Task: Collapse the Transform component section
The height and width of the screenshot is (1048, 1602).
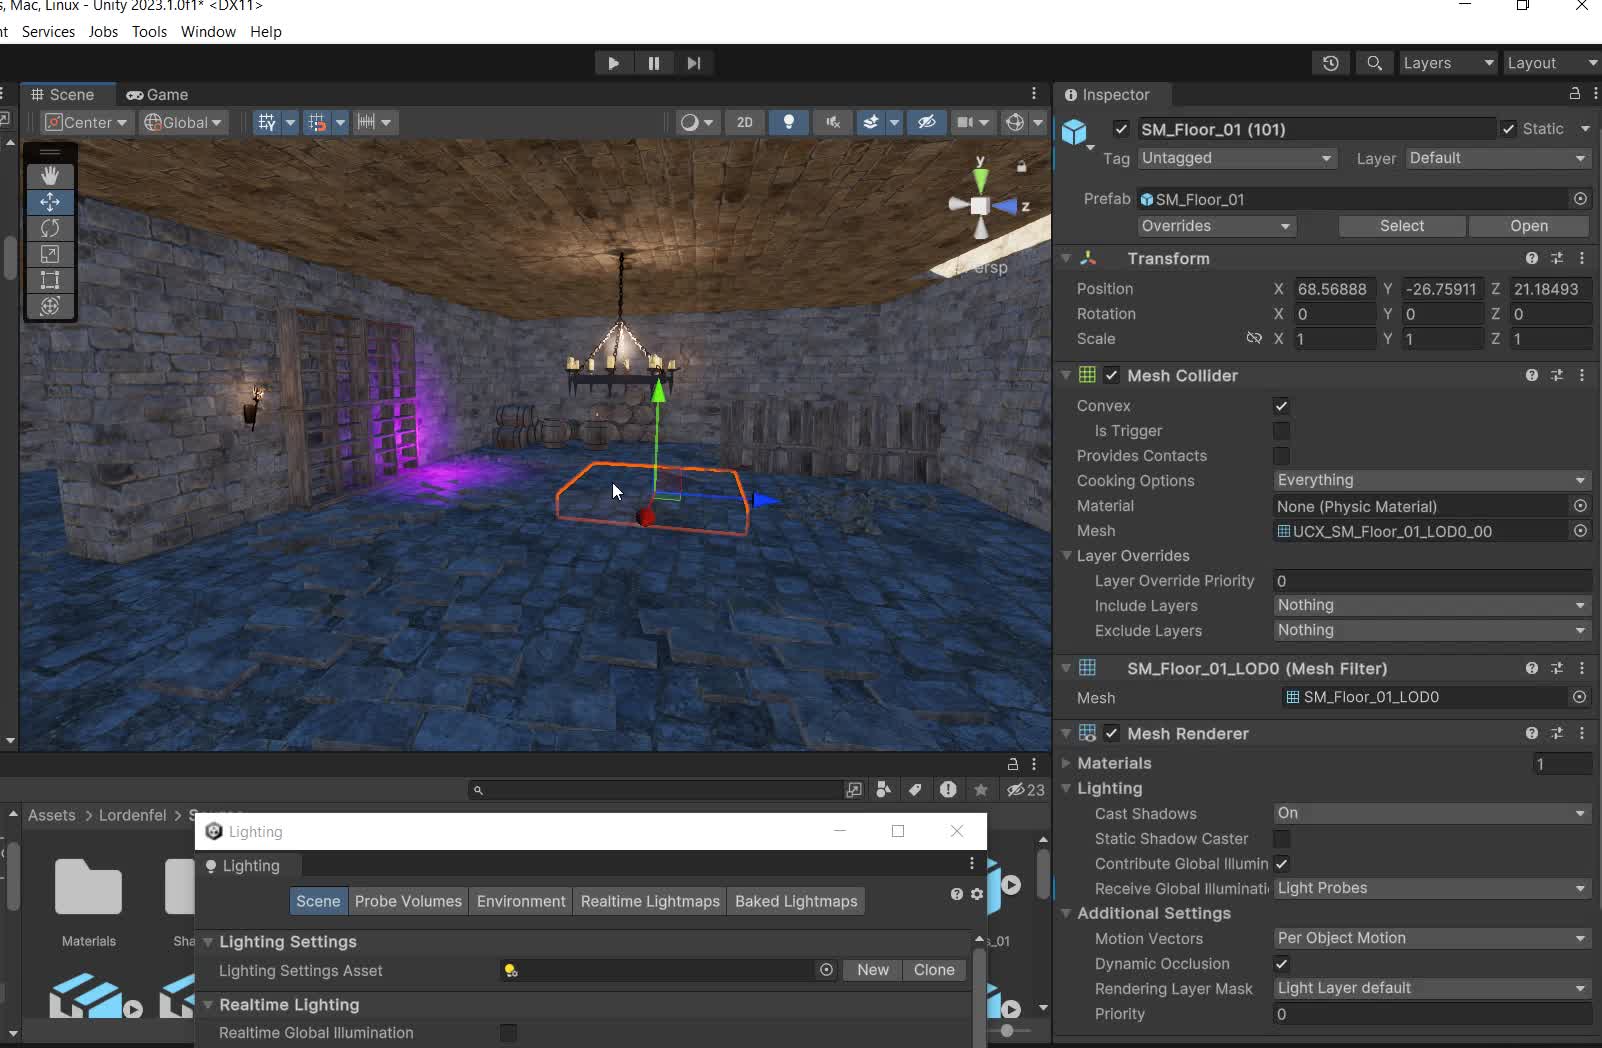Action: pyautogui.click(x=1066, y=258)
